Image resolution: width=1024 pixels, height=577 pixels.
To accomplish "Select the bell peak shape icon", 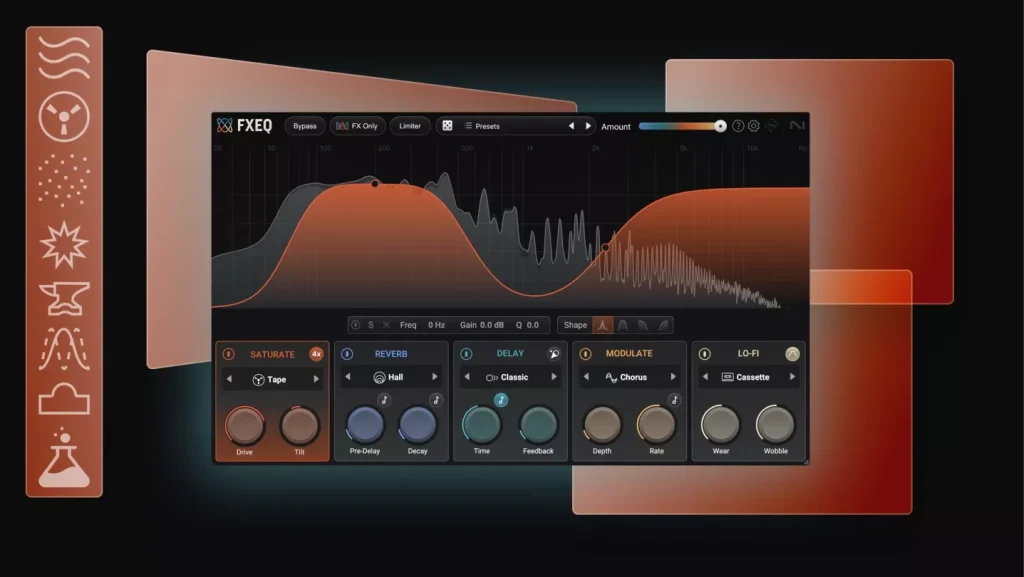I will pos(603,325).
